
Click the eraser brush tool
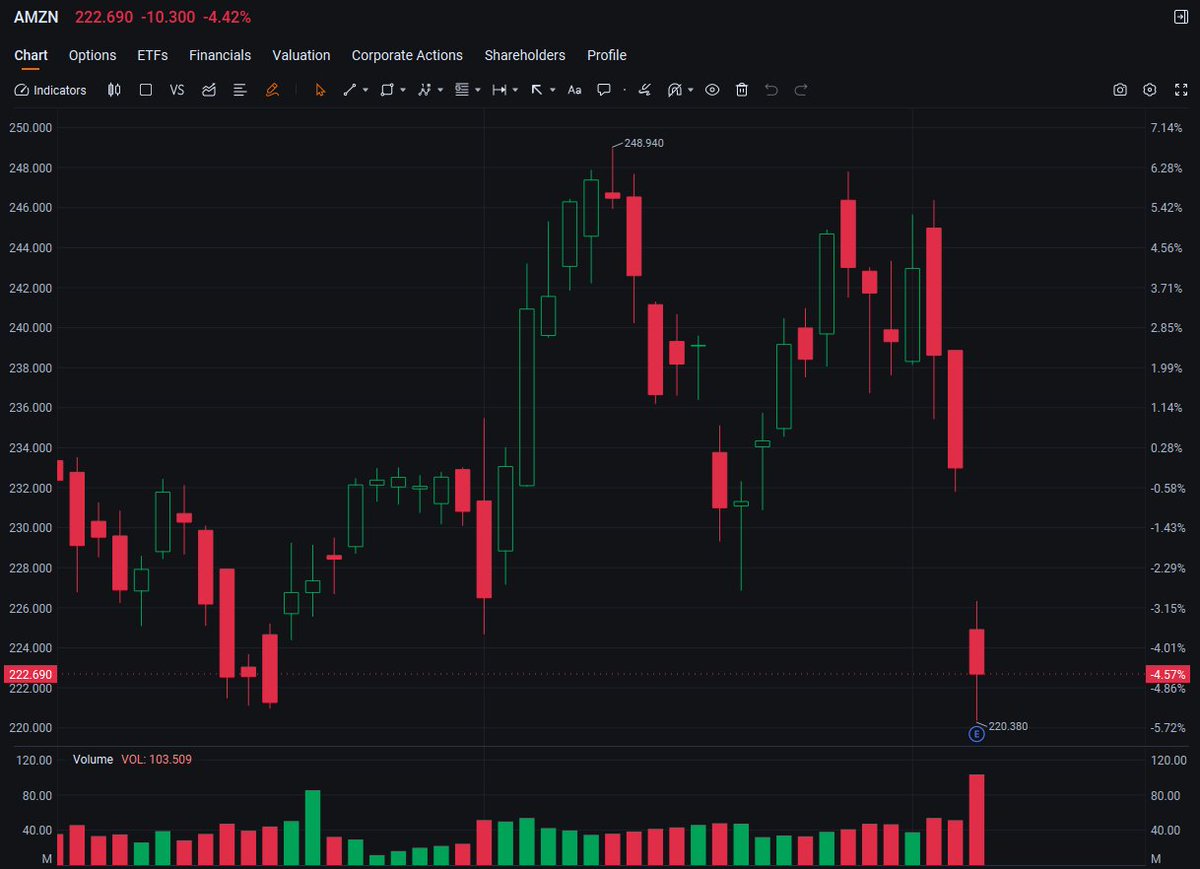click(x=645, y=90)
